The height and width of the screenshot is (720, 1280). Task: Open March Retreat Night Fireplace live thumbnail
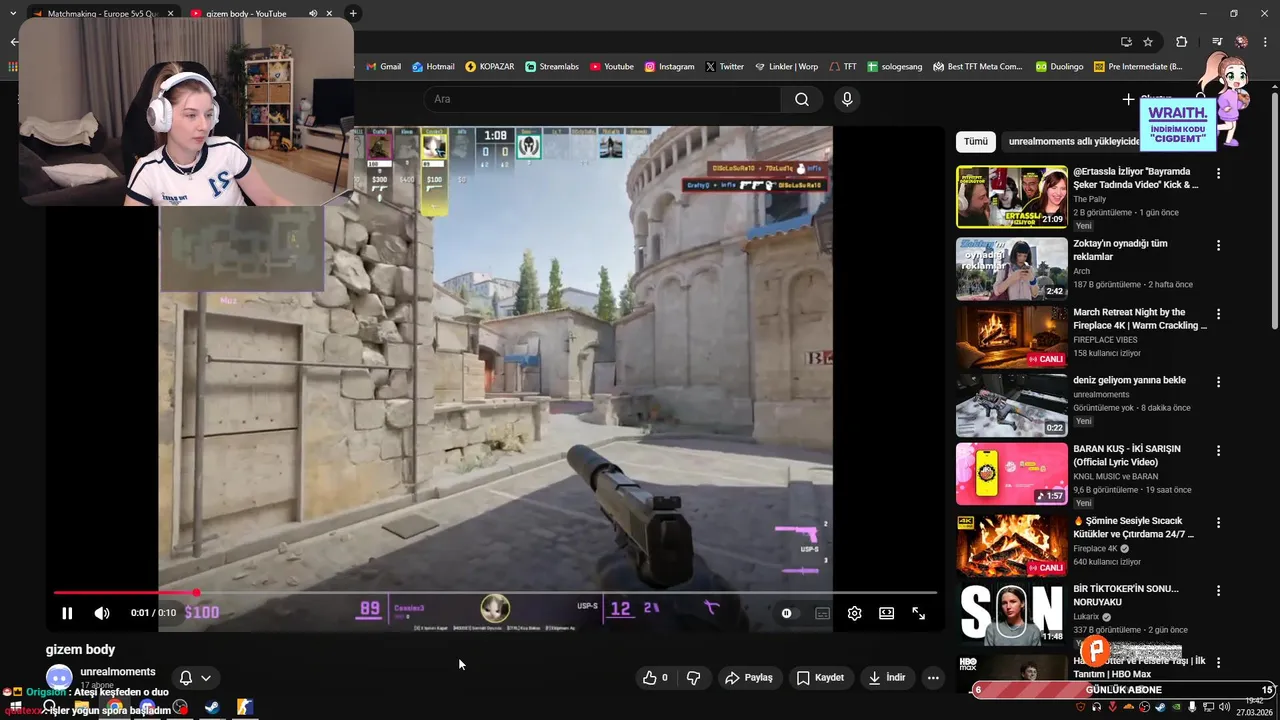coord(1012,338)
